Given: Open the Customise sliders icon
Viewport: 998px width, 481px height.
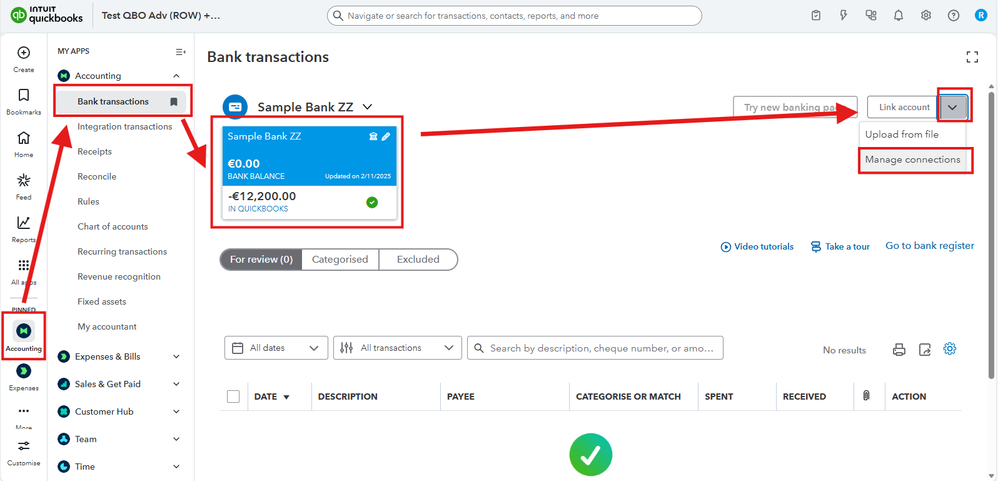Looking at the screenshot, I should click(x=23, y=445).
